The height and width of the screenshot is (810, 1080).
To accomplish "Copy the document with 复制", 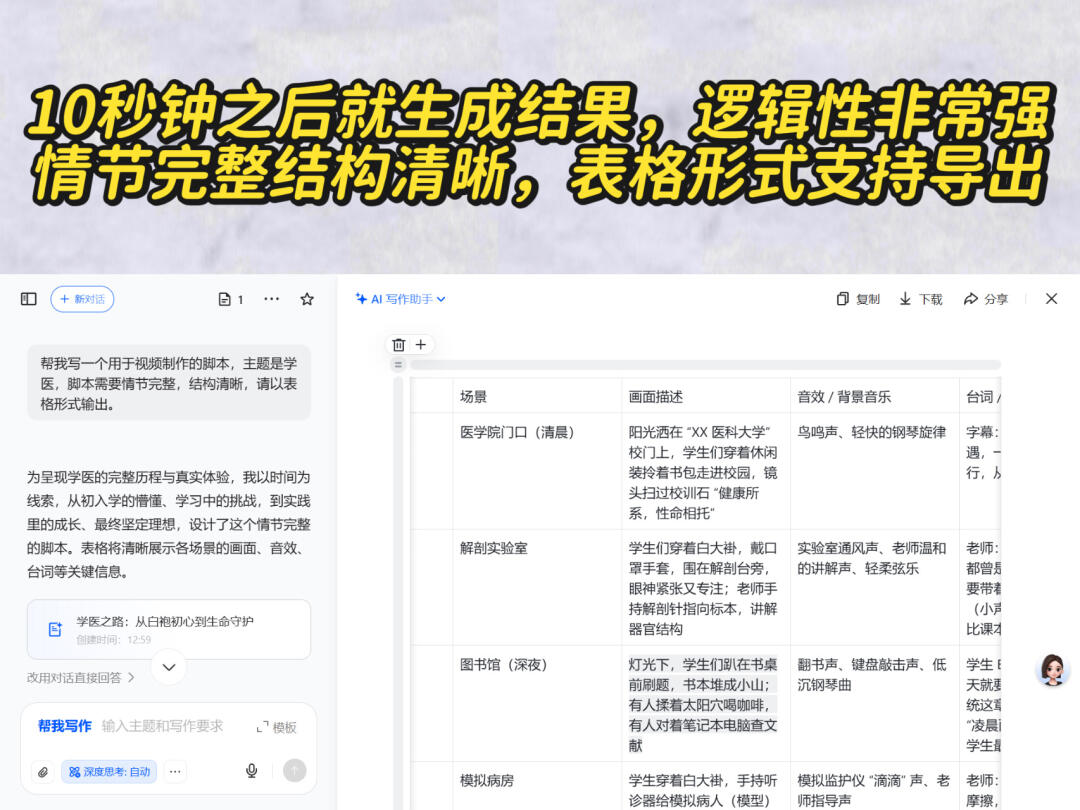I will pos(858,299).
